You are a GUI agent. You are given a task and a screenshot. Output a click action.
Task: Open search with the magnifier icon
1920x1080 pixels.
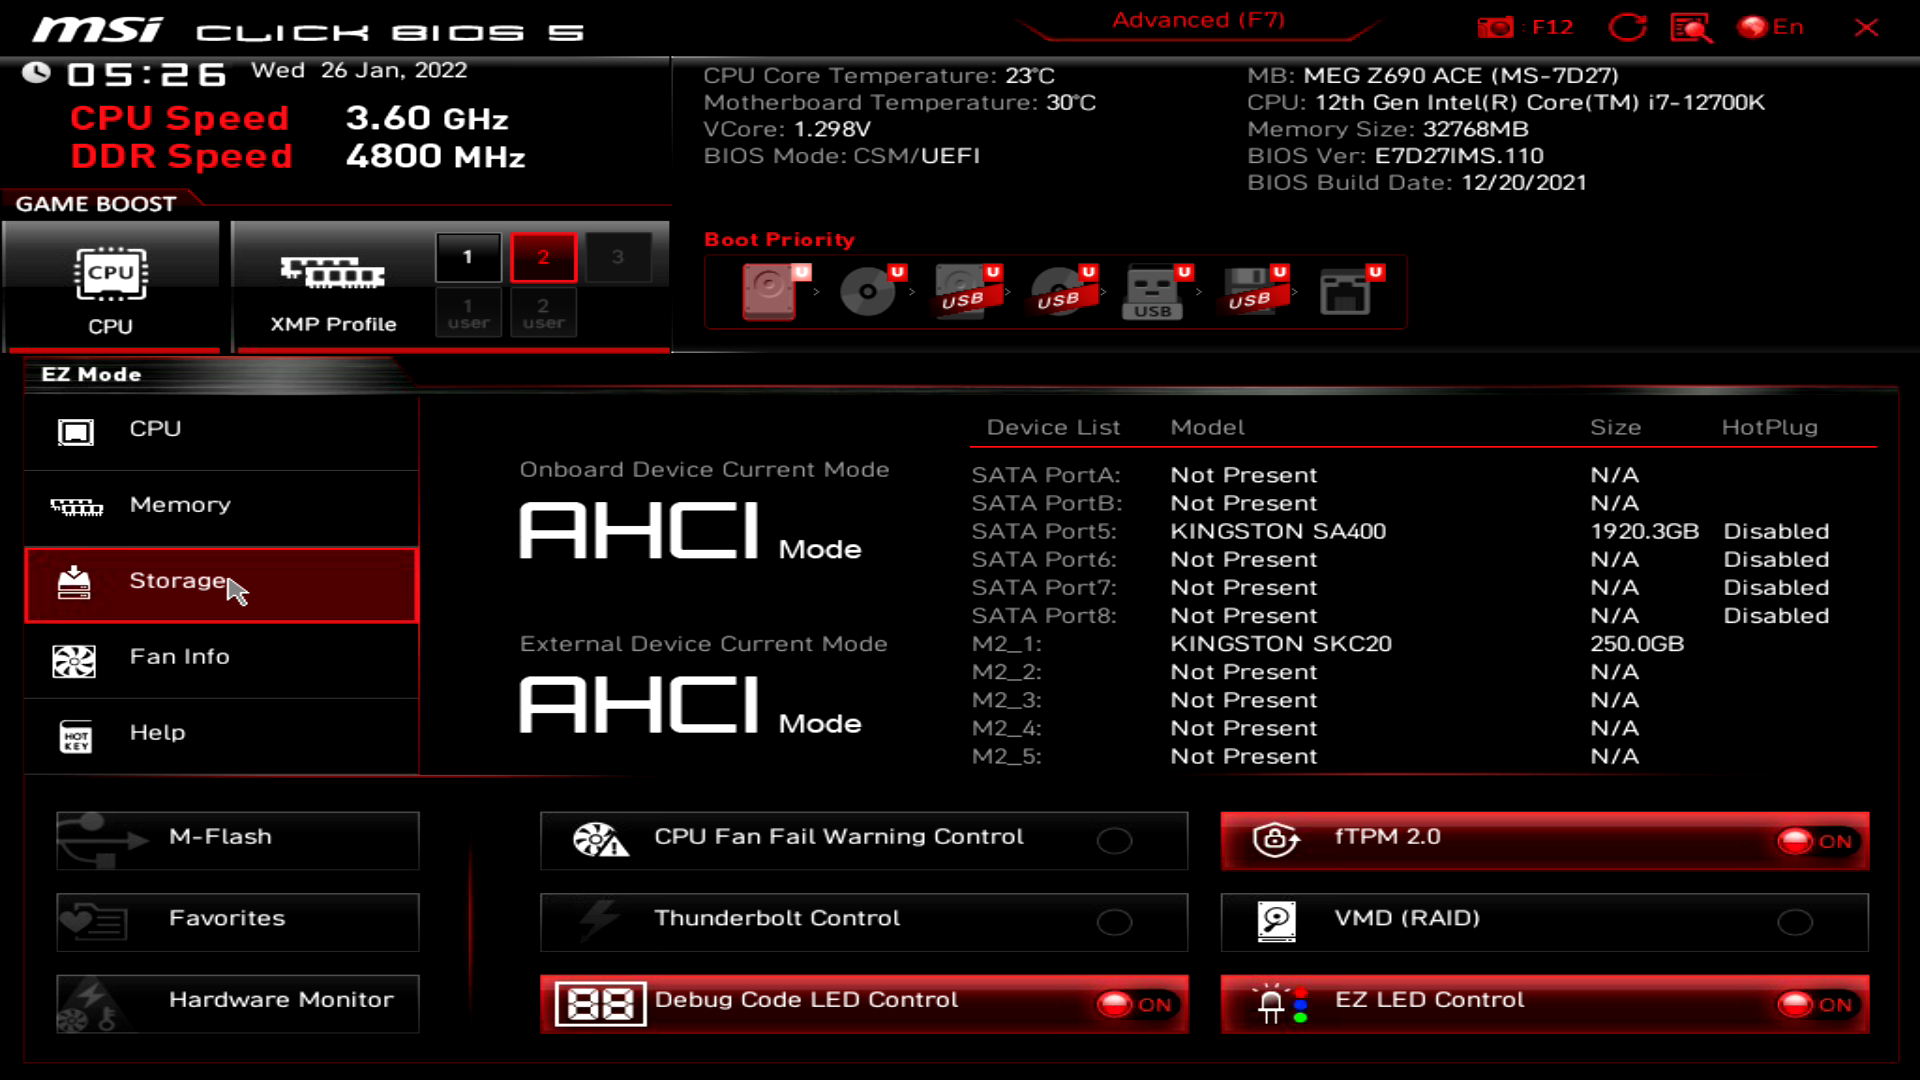pos(1690,27)
